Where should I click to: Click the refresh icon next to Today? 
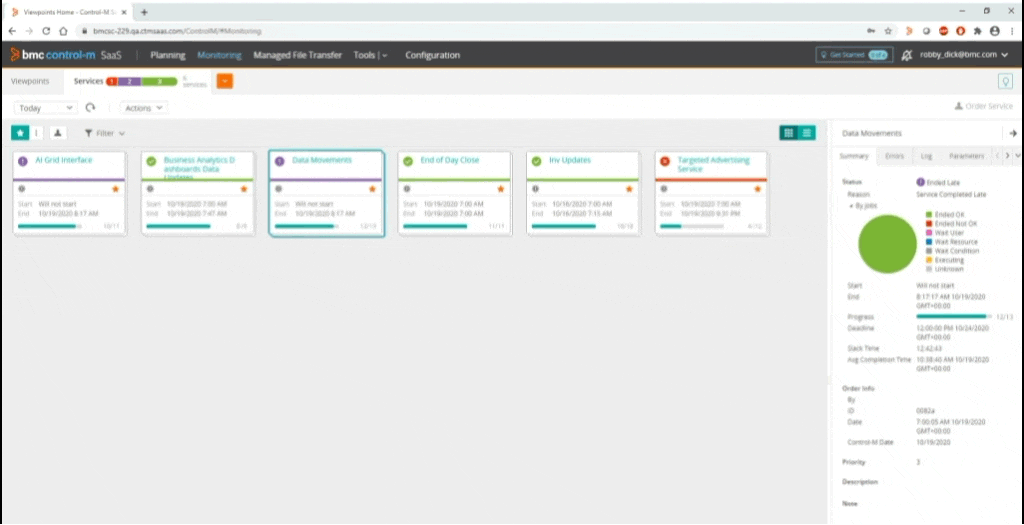click(x=90, y=107)
